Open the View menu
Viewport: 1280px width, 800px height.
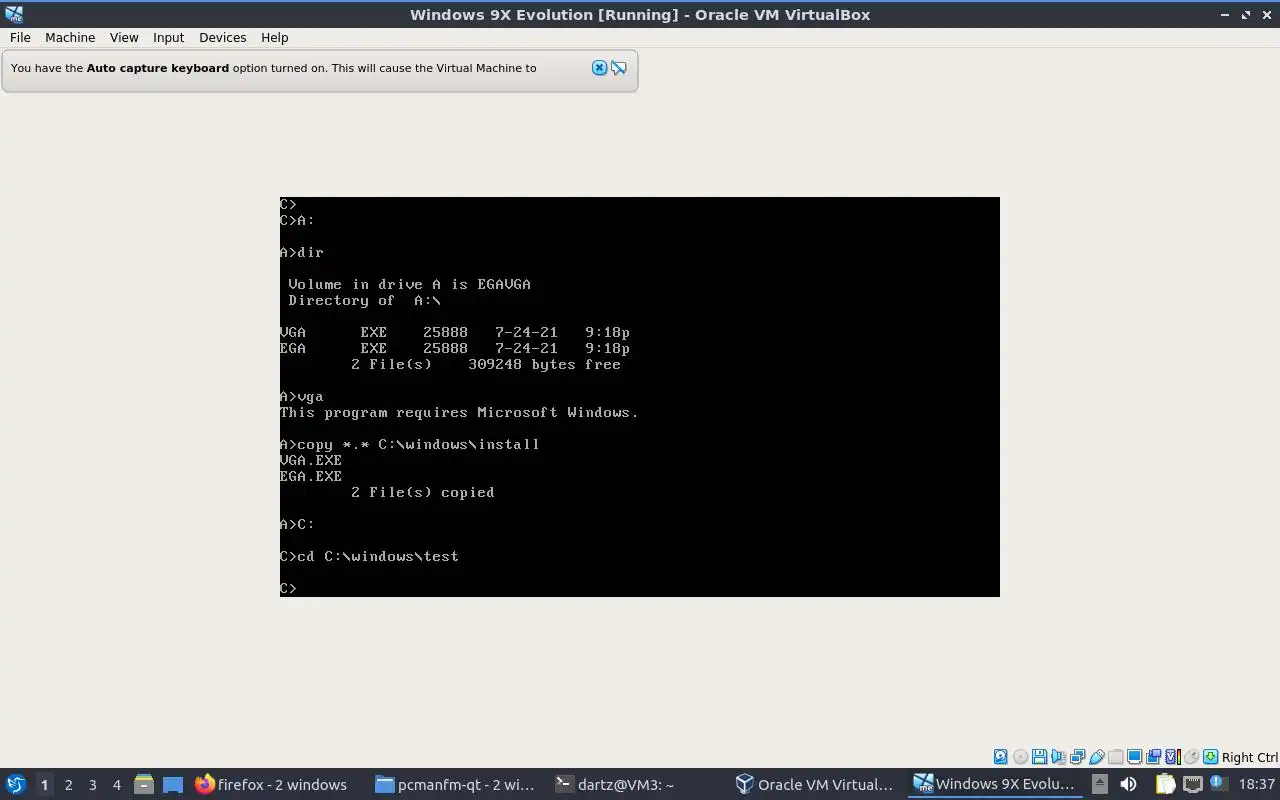coord(124,37)
